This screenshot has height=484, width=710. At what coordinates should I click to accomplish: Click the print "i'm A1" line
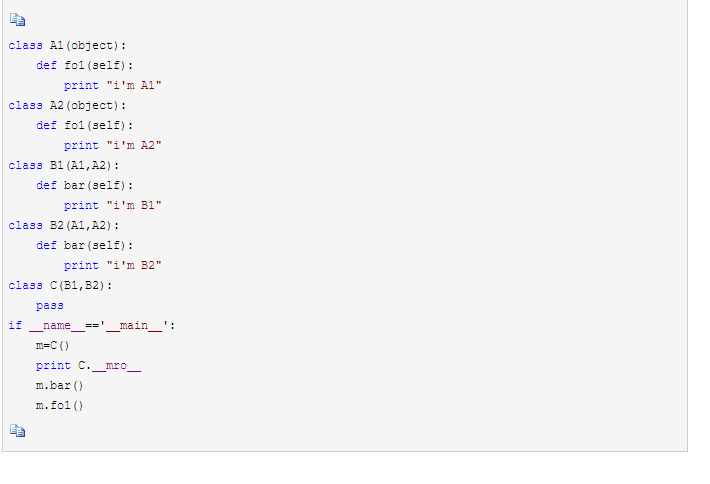point(113,85)
